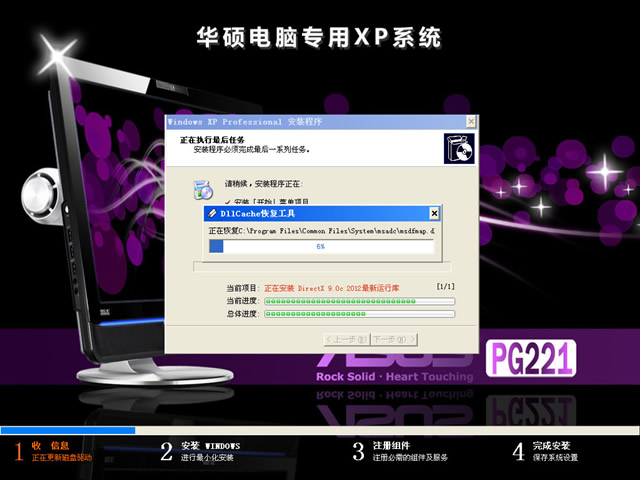Image resolution: width=640 pixels, height=480 pixels.
Task: Click step 3 注册组件 label
Action: (x=391, y=446)
